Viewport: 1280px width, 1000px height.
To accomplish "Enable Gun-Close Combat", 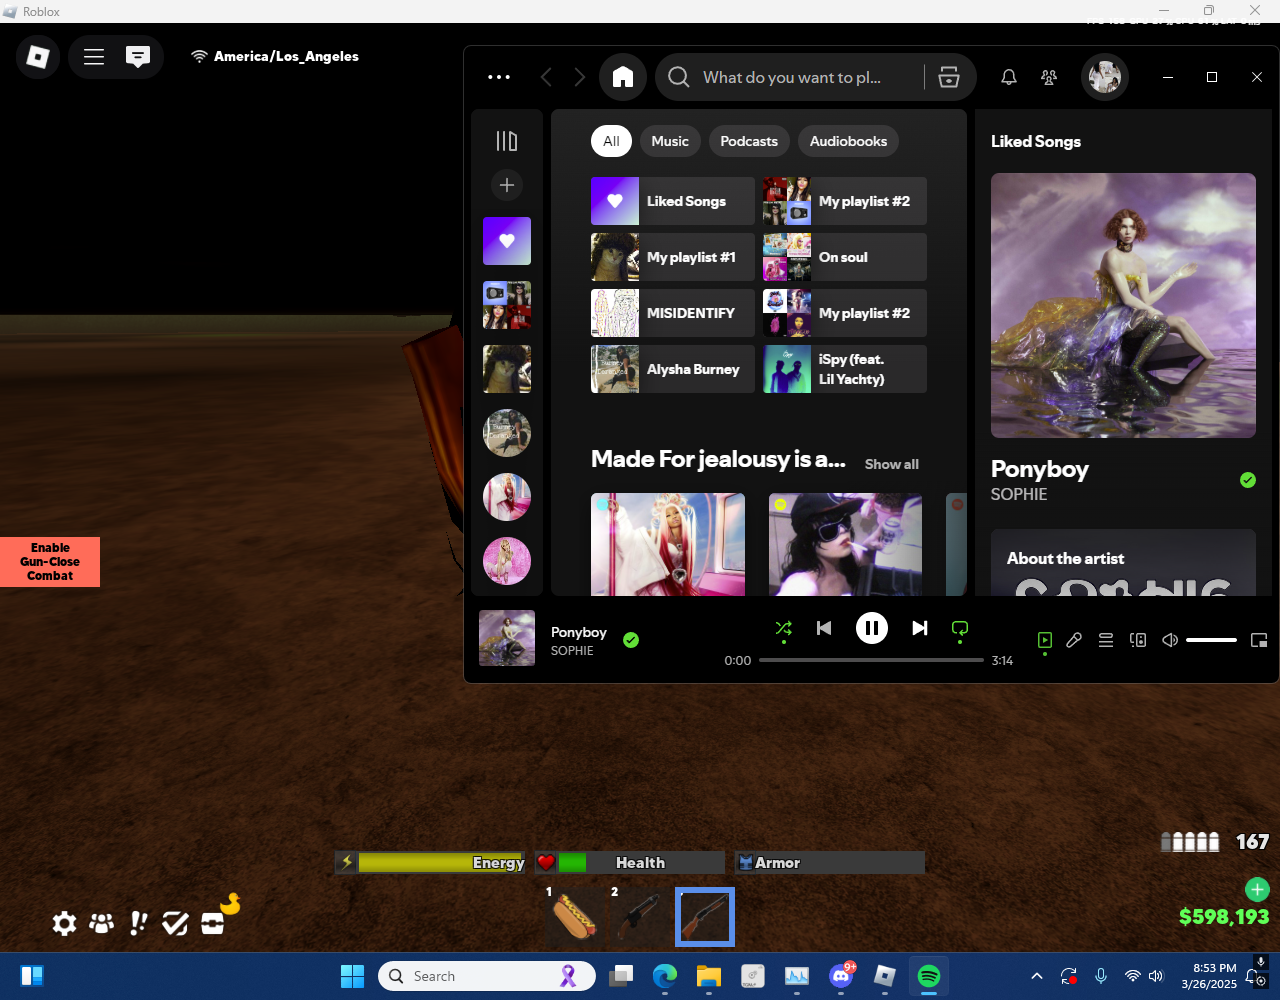I will point(50,562).
